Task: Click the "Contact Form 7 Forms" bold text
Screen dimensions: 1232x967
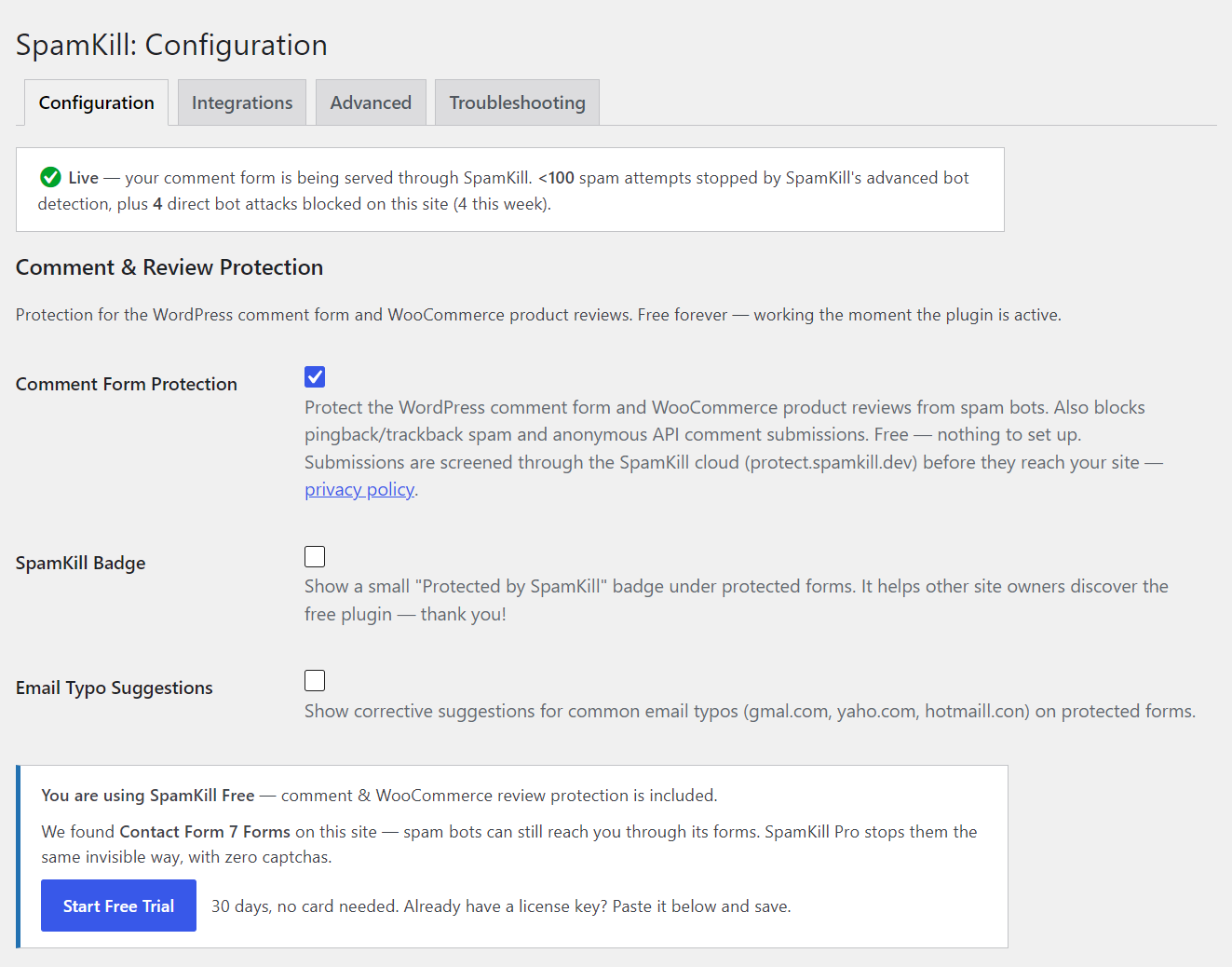Action: (205, 832)
